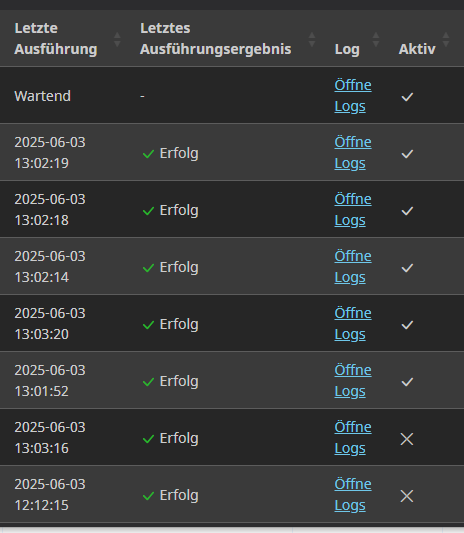Toggle the Aktiv checkmark in Wartend row
Image resolution: width=464 pixels, height=533 pixels.
(407, 97)
